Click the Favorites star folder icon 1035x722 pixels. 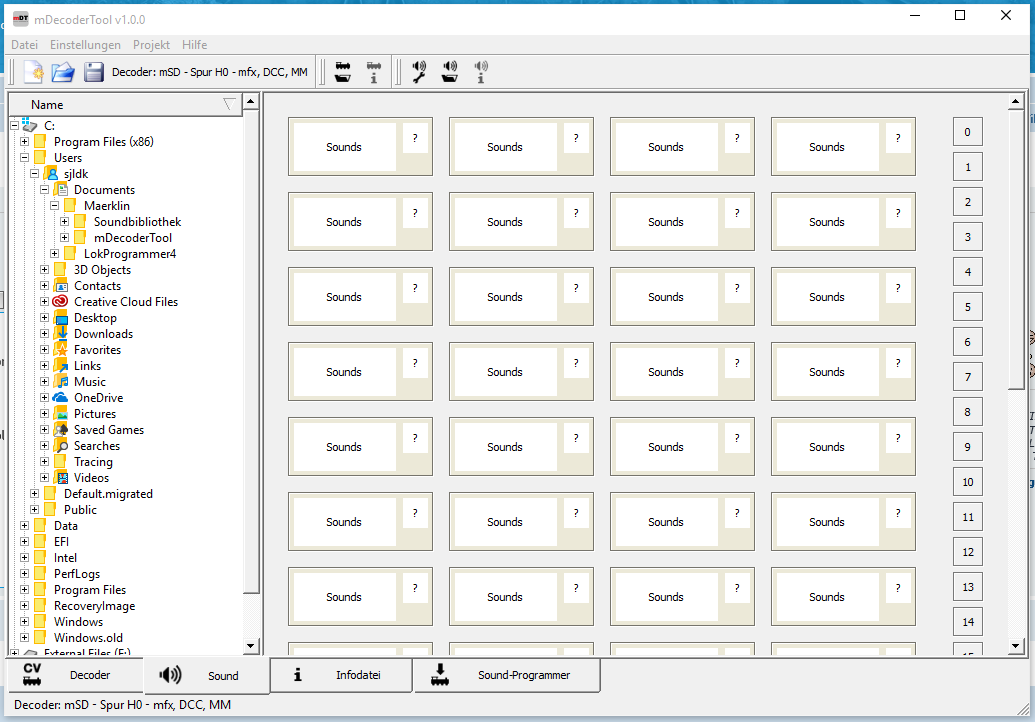pyautogui.click(x=61, y=350)
